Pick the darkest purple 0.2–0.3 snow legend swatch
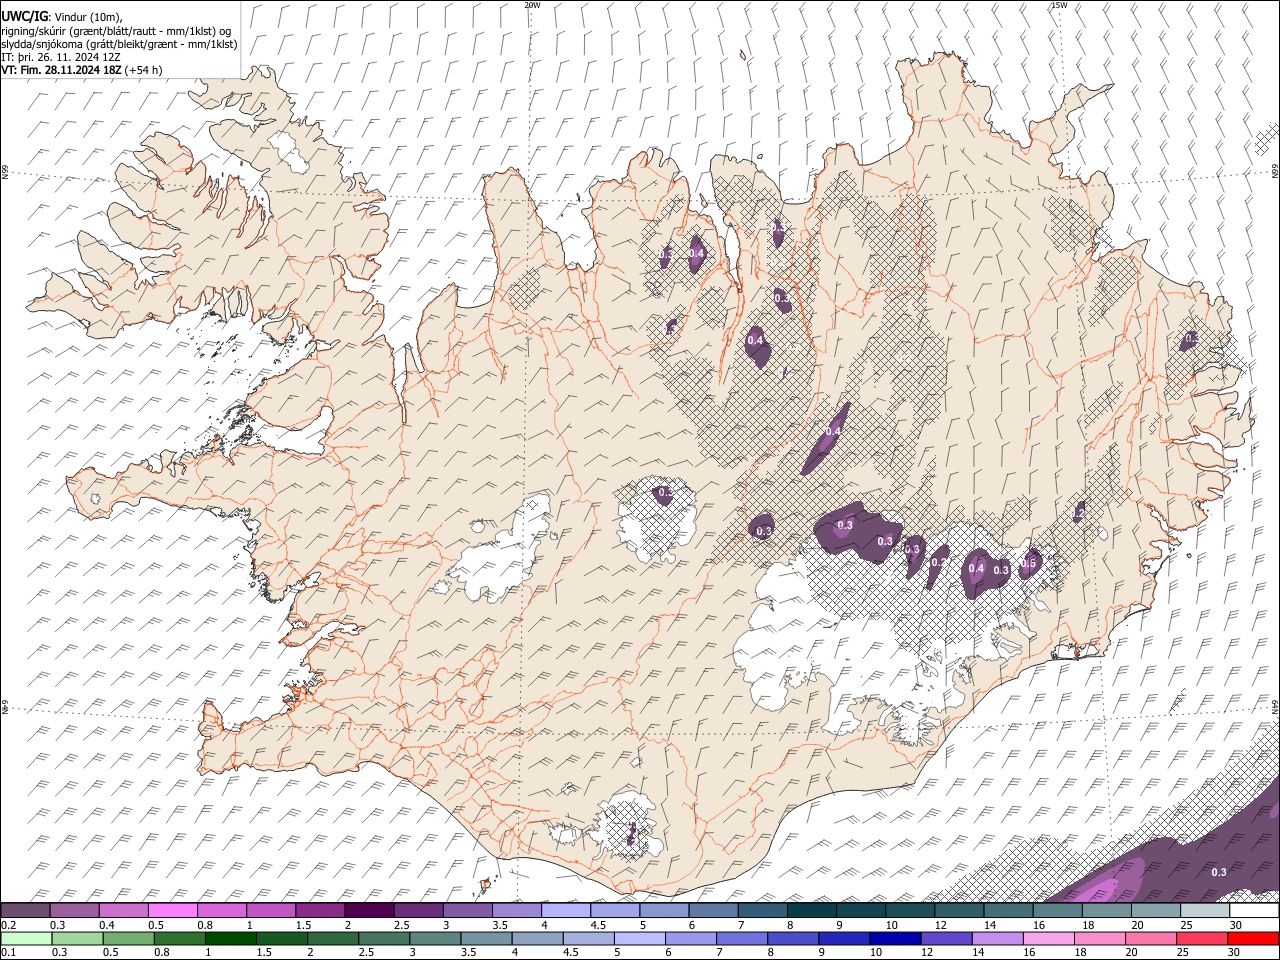Screen dimensions: 1280x960 pos(25,911)
